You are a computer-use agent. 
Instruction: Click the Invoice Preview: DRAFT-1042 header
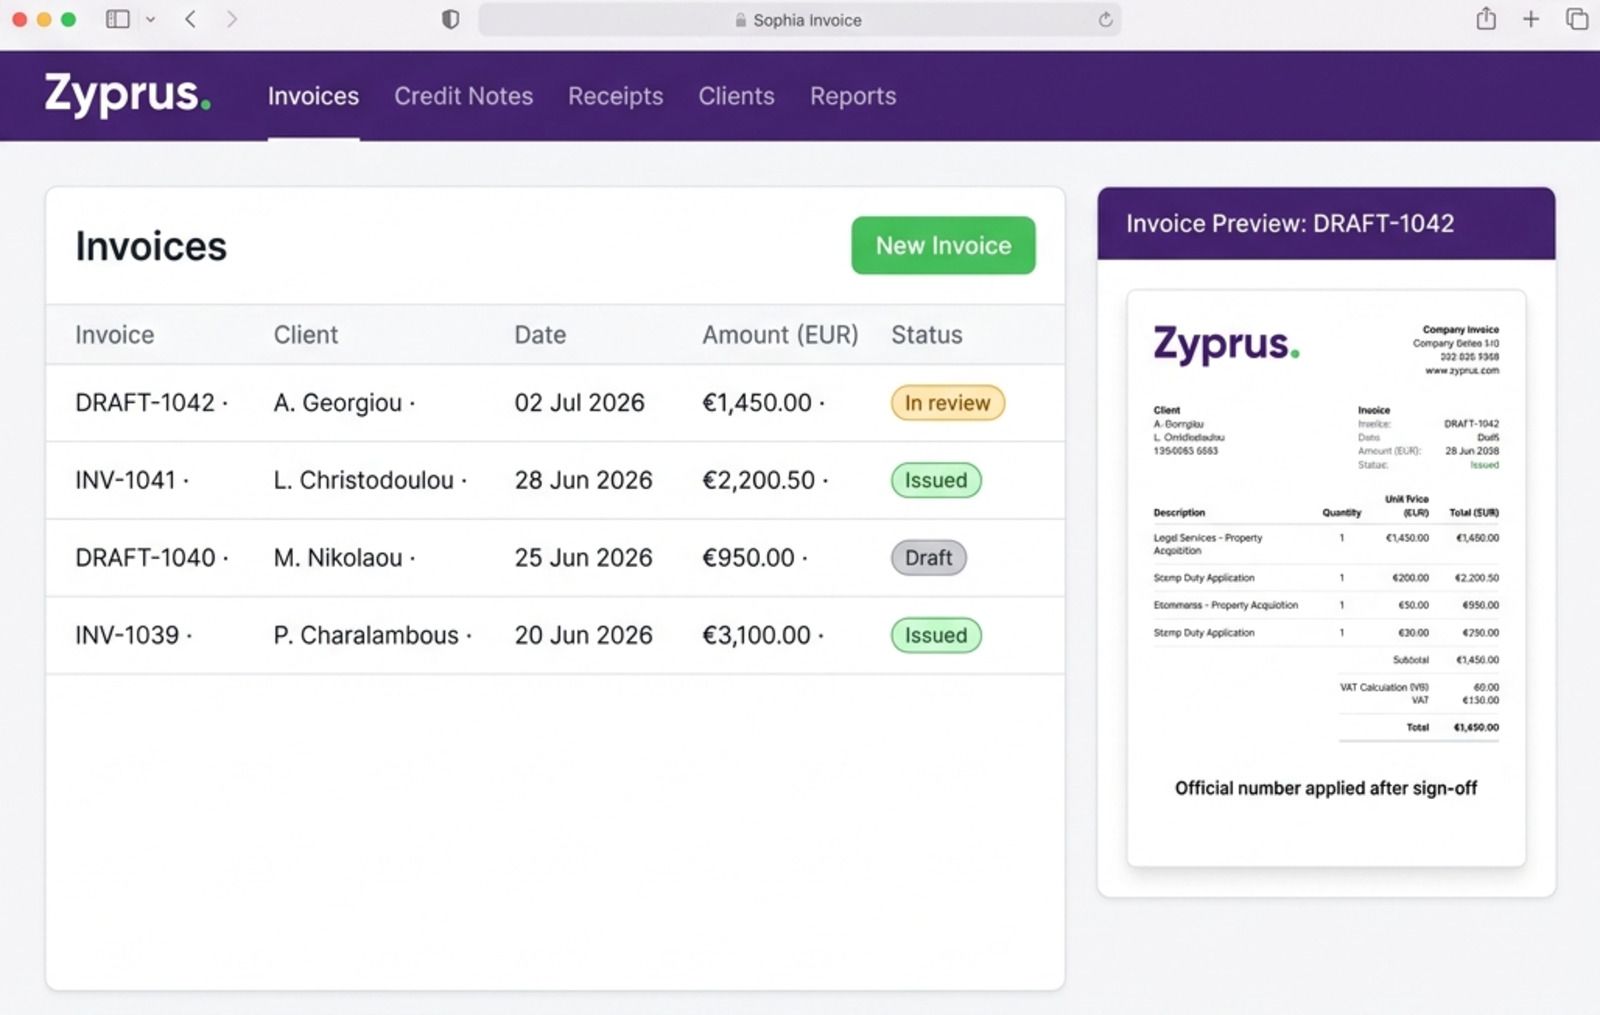1326,223
